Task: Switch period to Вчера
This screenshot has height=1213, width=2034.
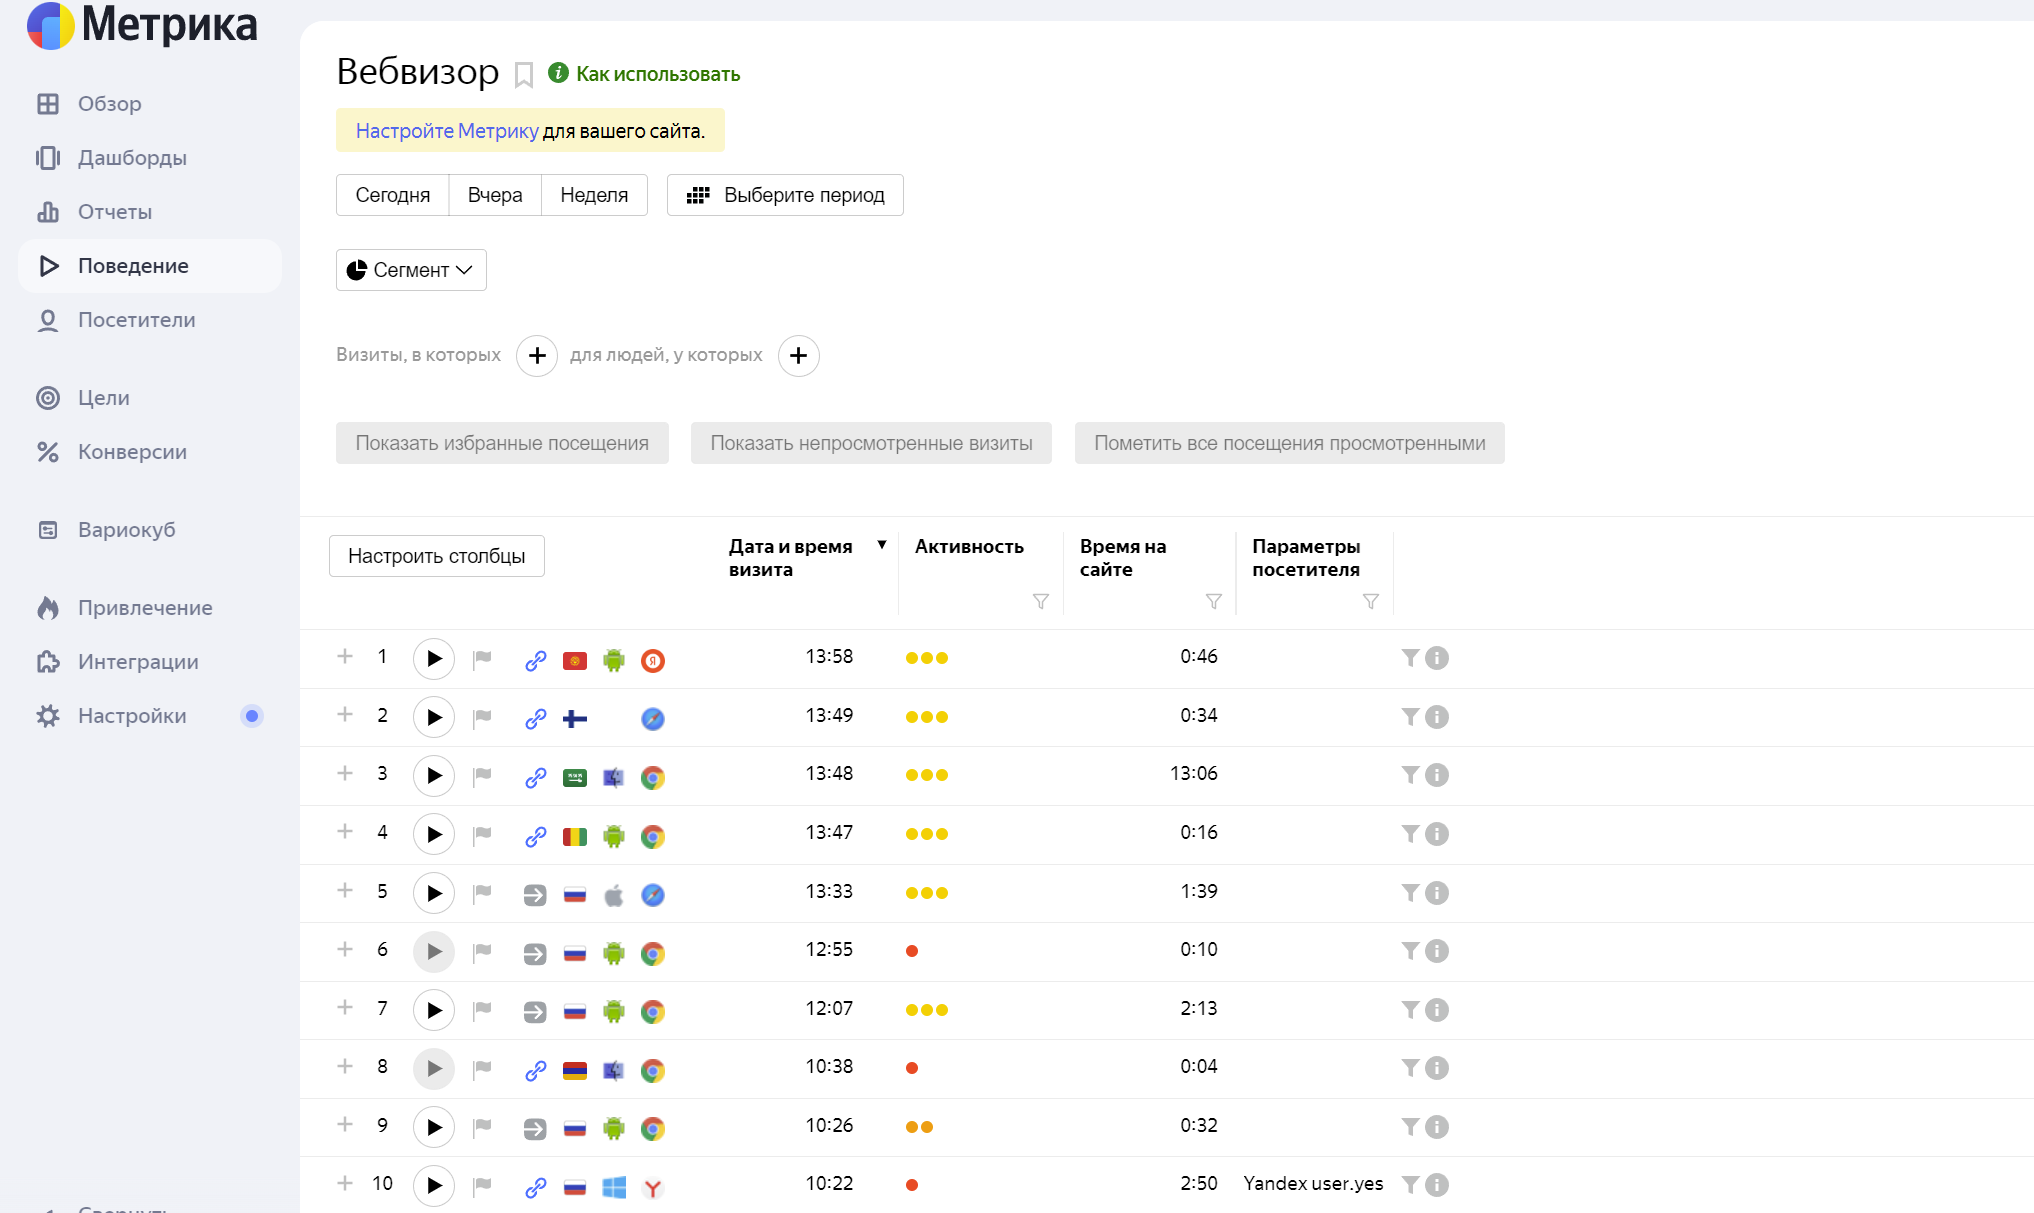Action: pyautogui.click(x=495, y=195)
